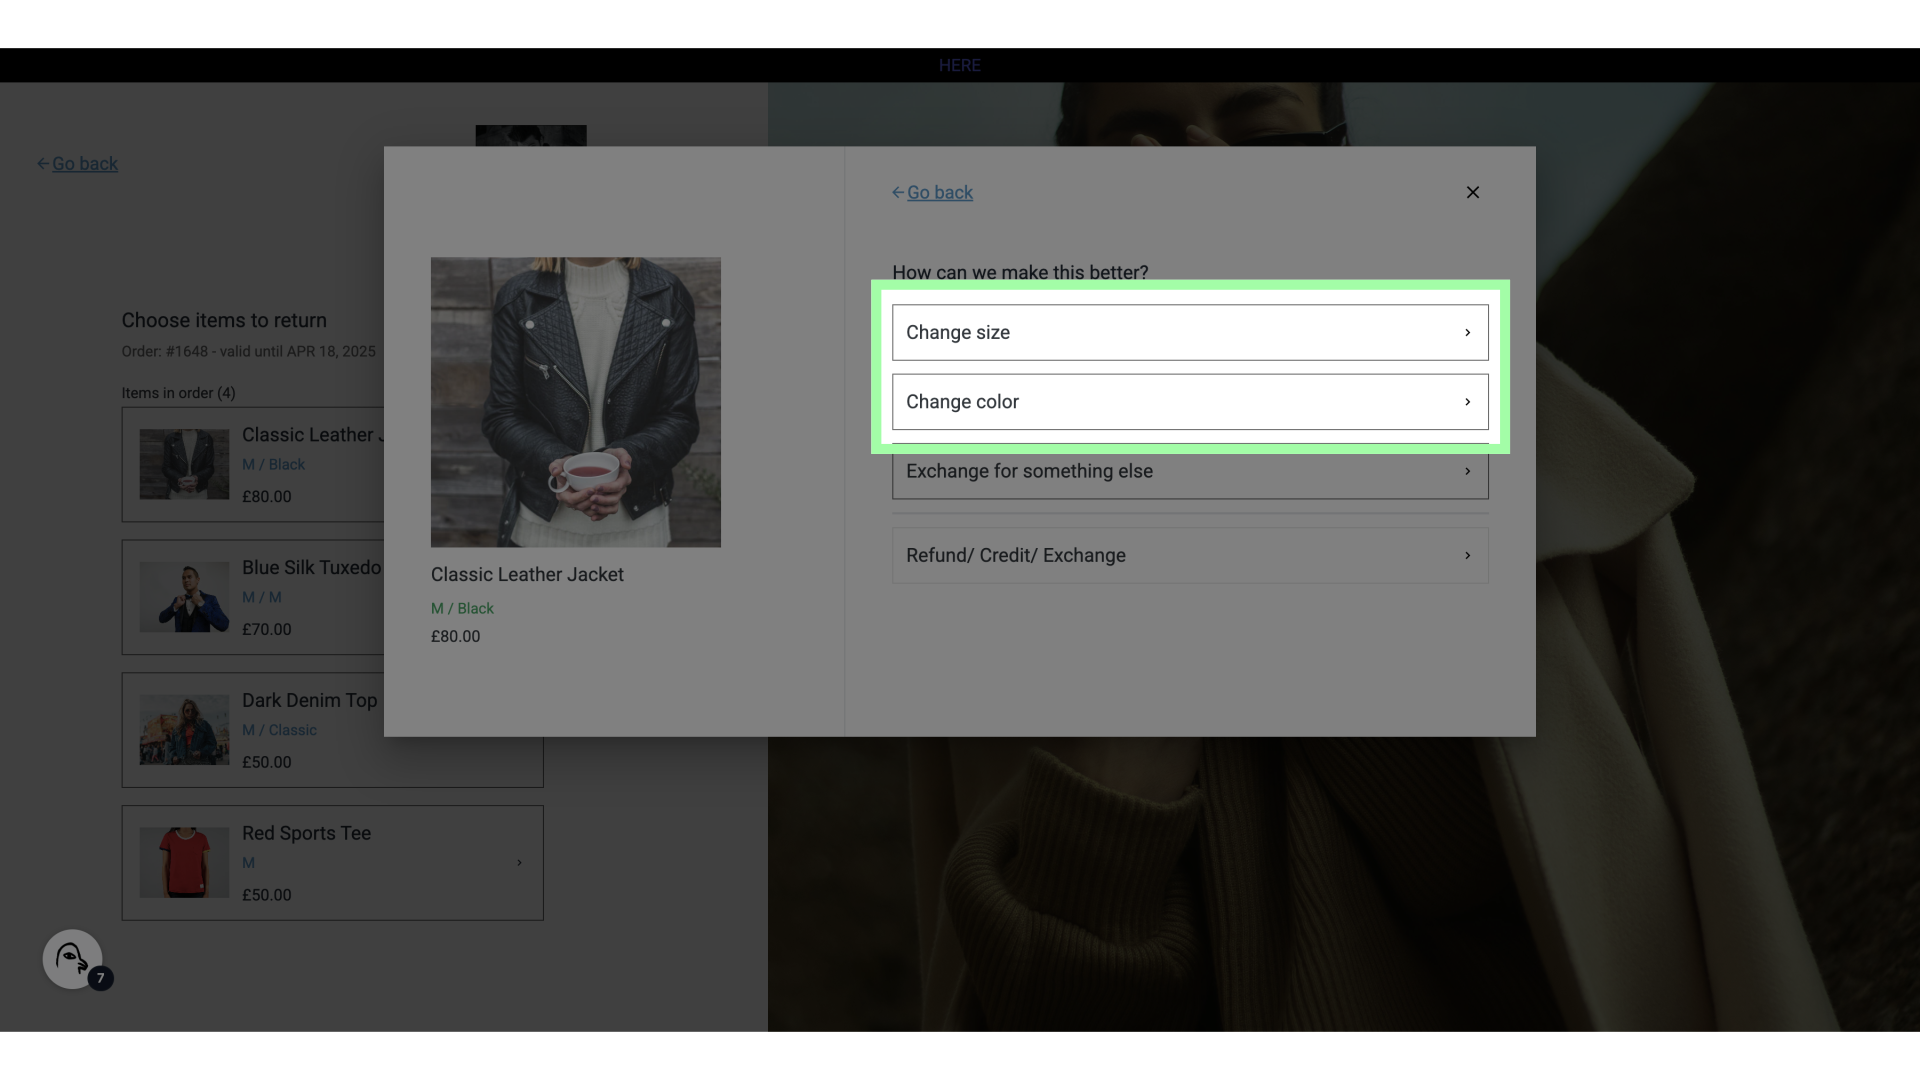Image resolution: width=1920 pixels, height=1080 pixels.
Task: Click the £50.00 price of Red Sports Tee
Action: [x=266, y=895]
